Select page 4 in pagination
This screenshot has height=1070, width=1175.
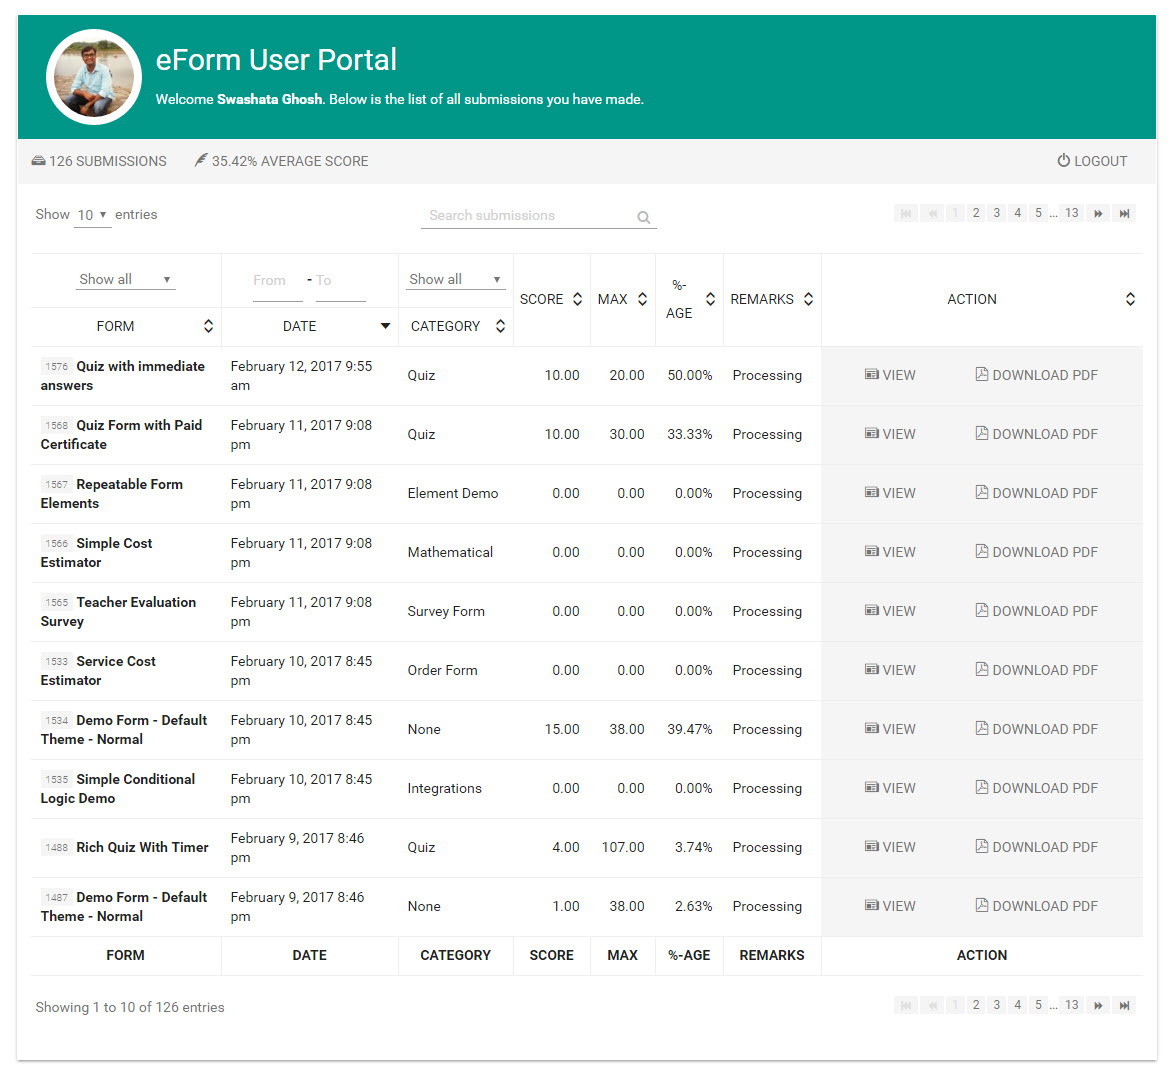pyautogui.click(x=1017, y=213)
